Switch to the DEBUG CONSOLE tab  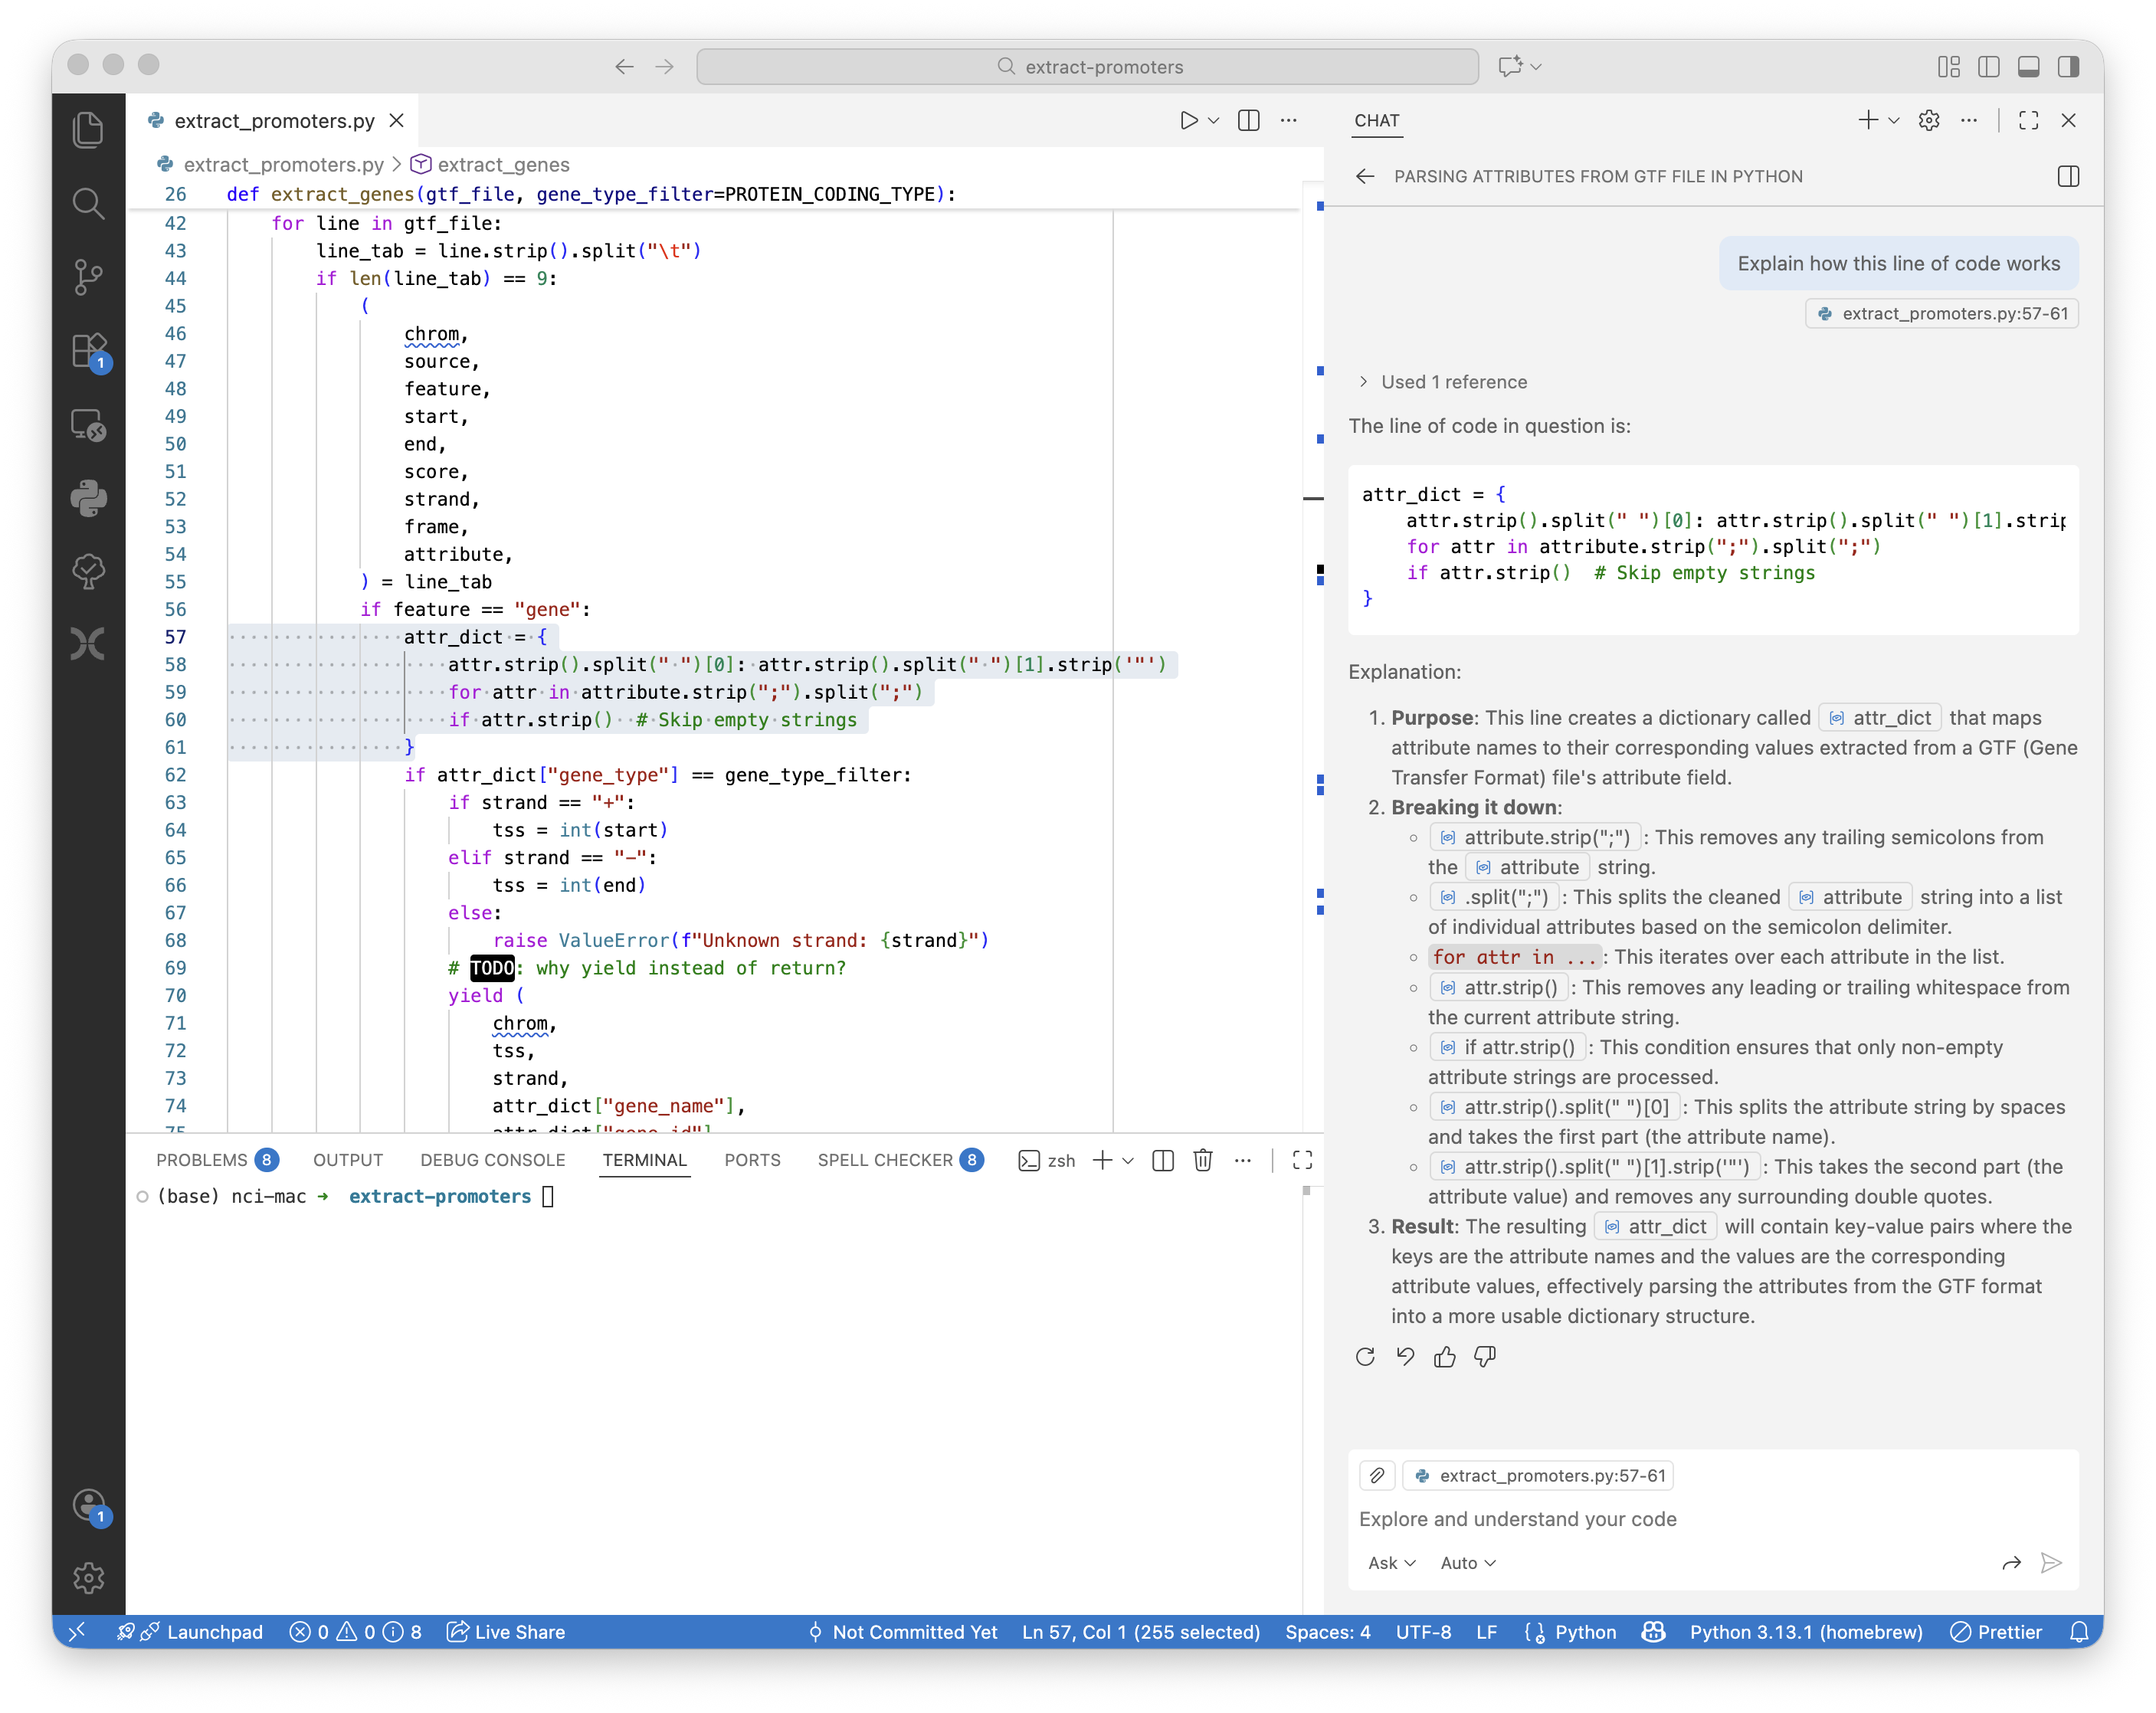point(492,1160)
